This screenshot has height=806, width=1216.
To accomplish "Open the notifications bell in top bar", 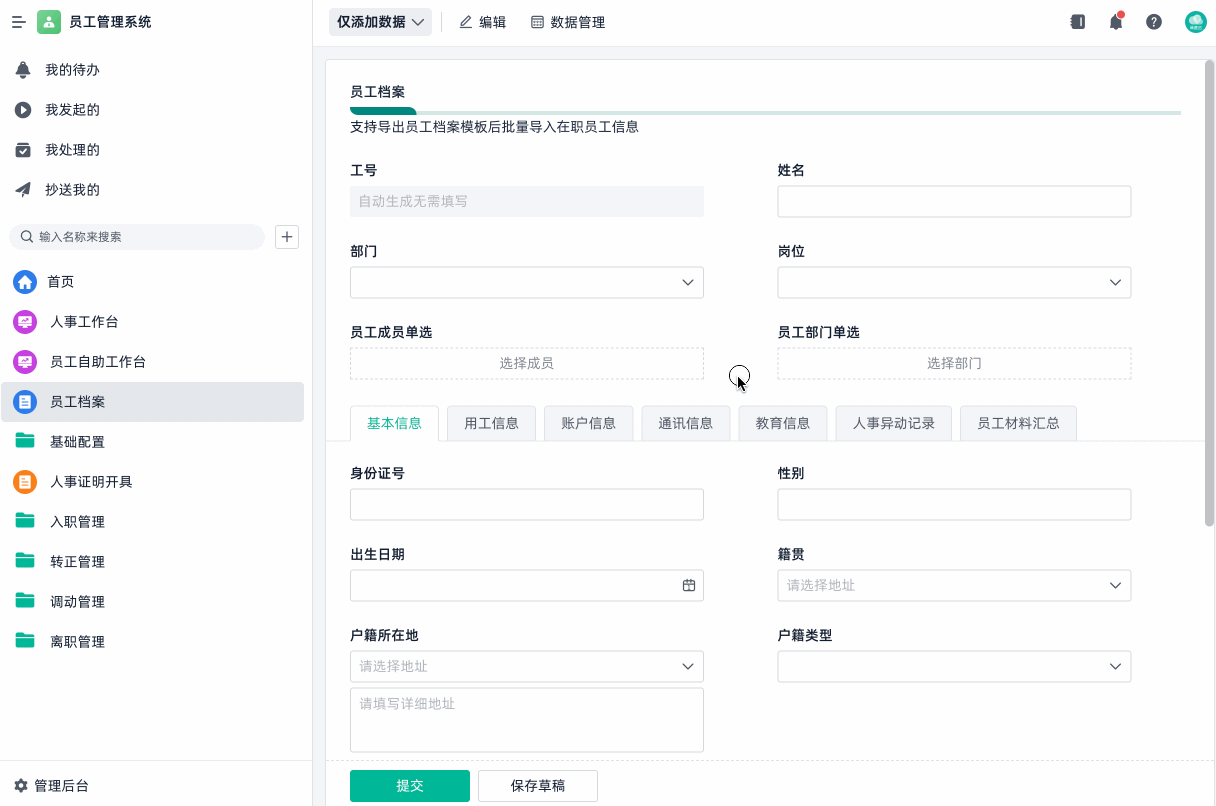I will pyautogui.click(x=1116, y=22).
